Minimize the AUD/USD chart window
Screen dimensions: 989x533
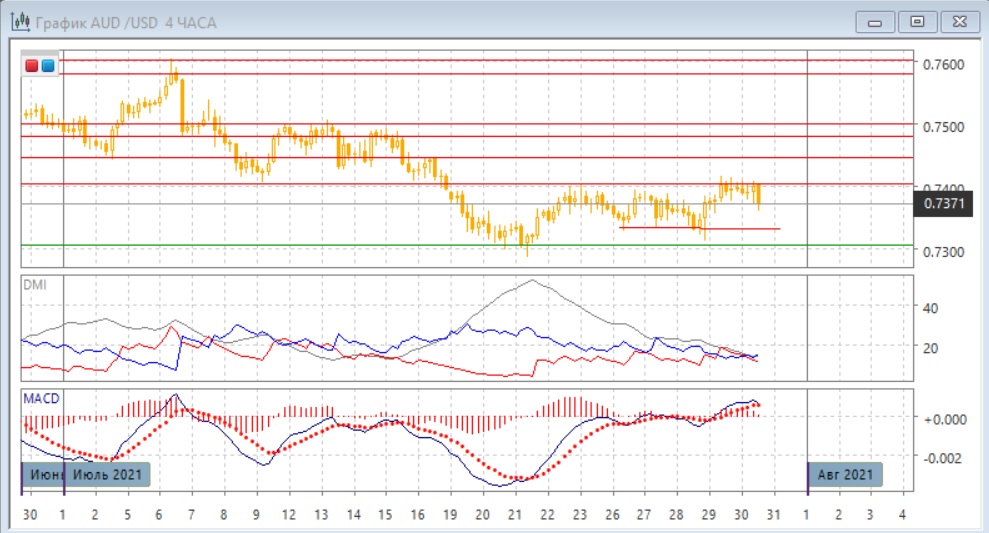[881, 21]
